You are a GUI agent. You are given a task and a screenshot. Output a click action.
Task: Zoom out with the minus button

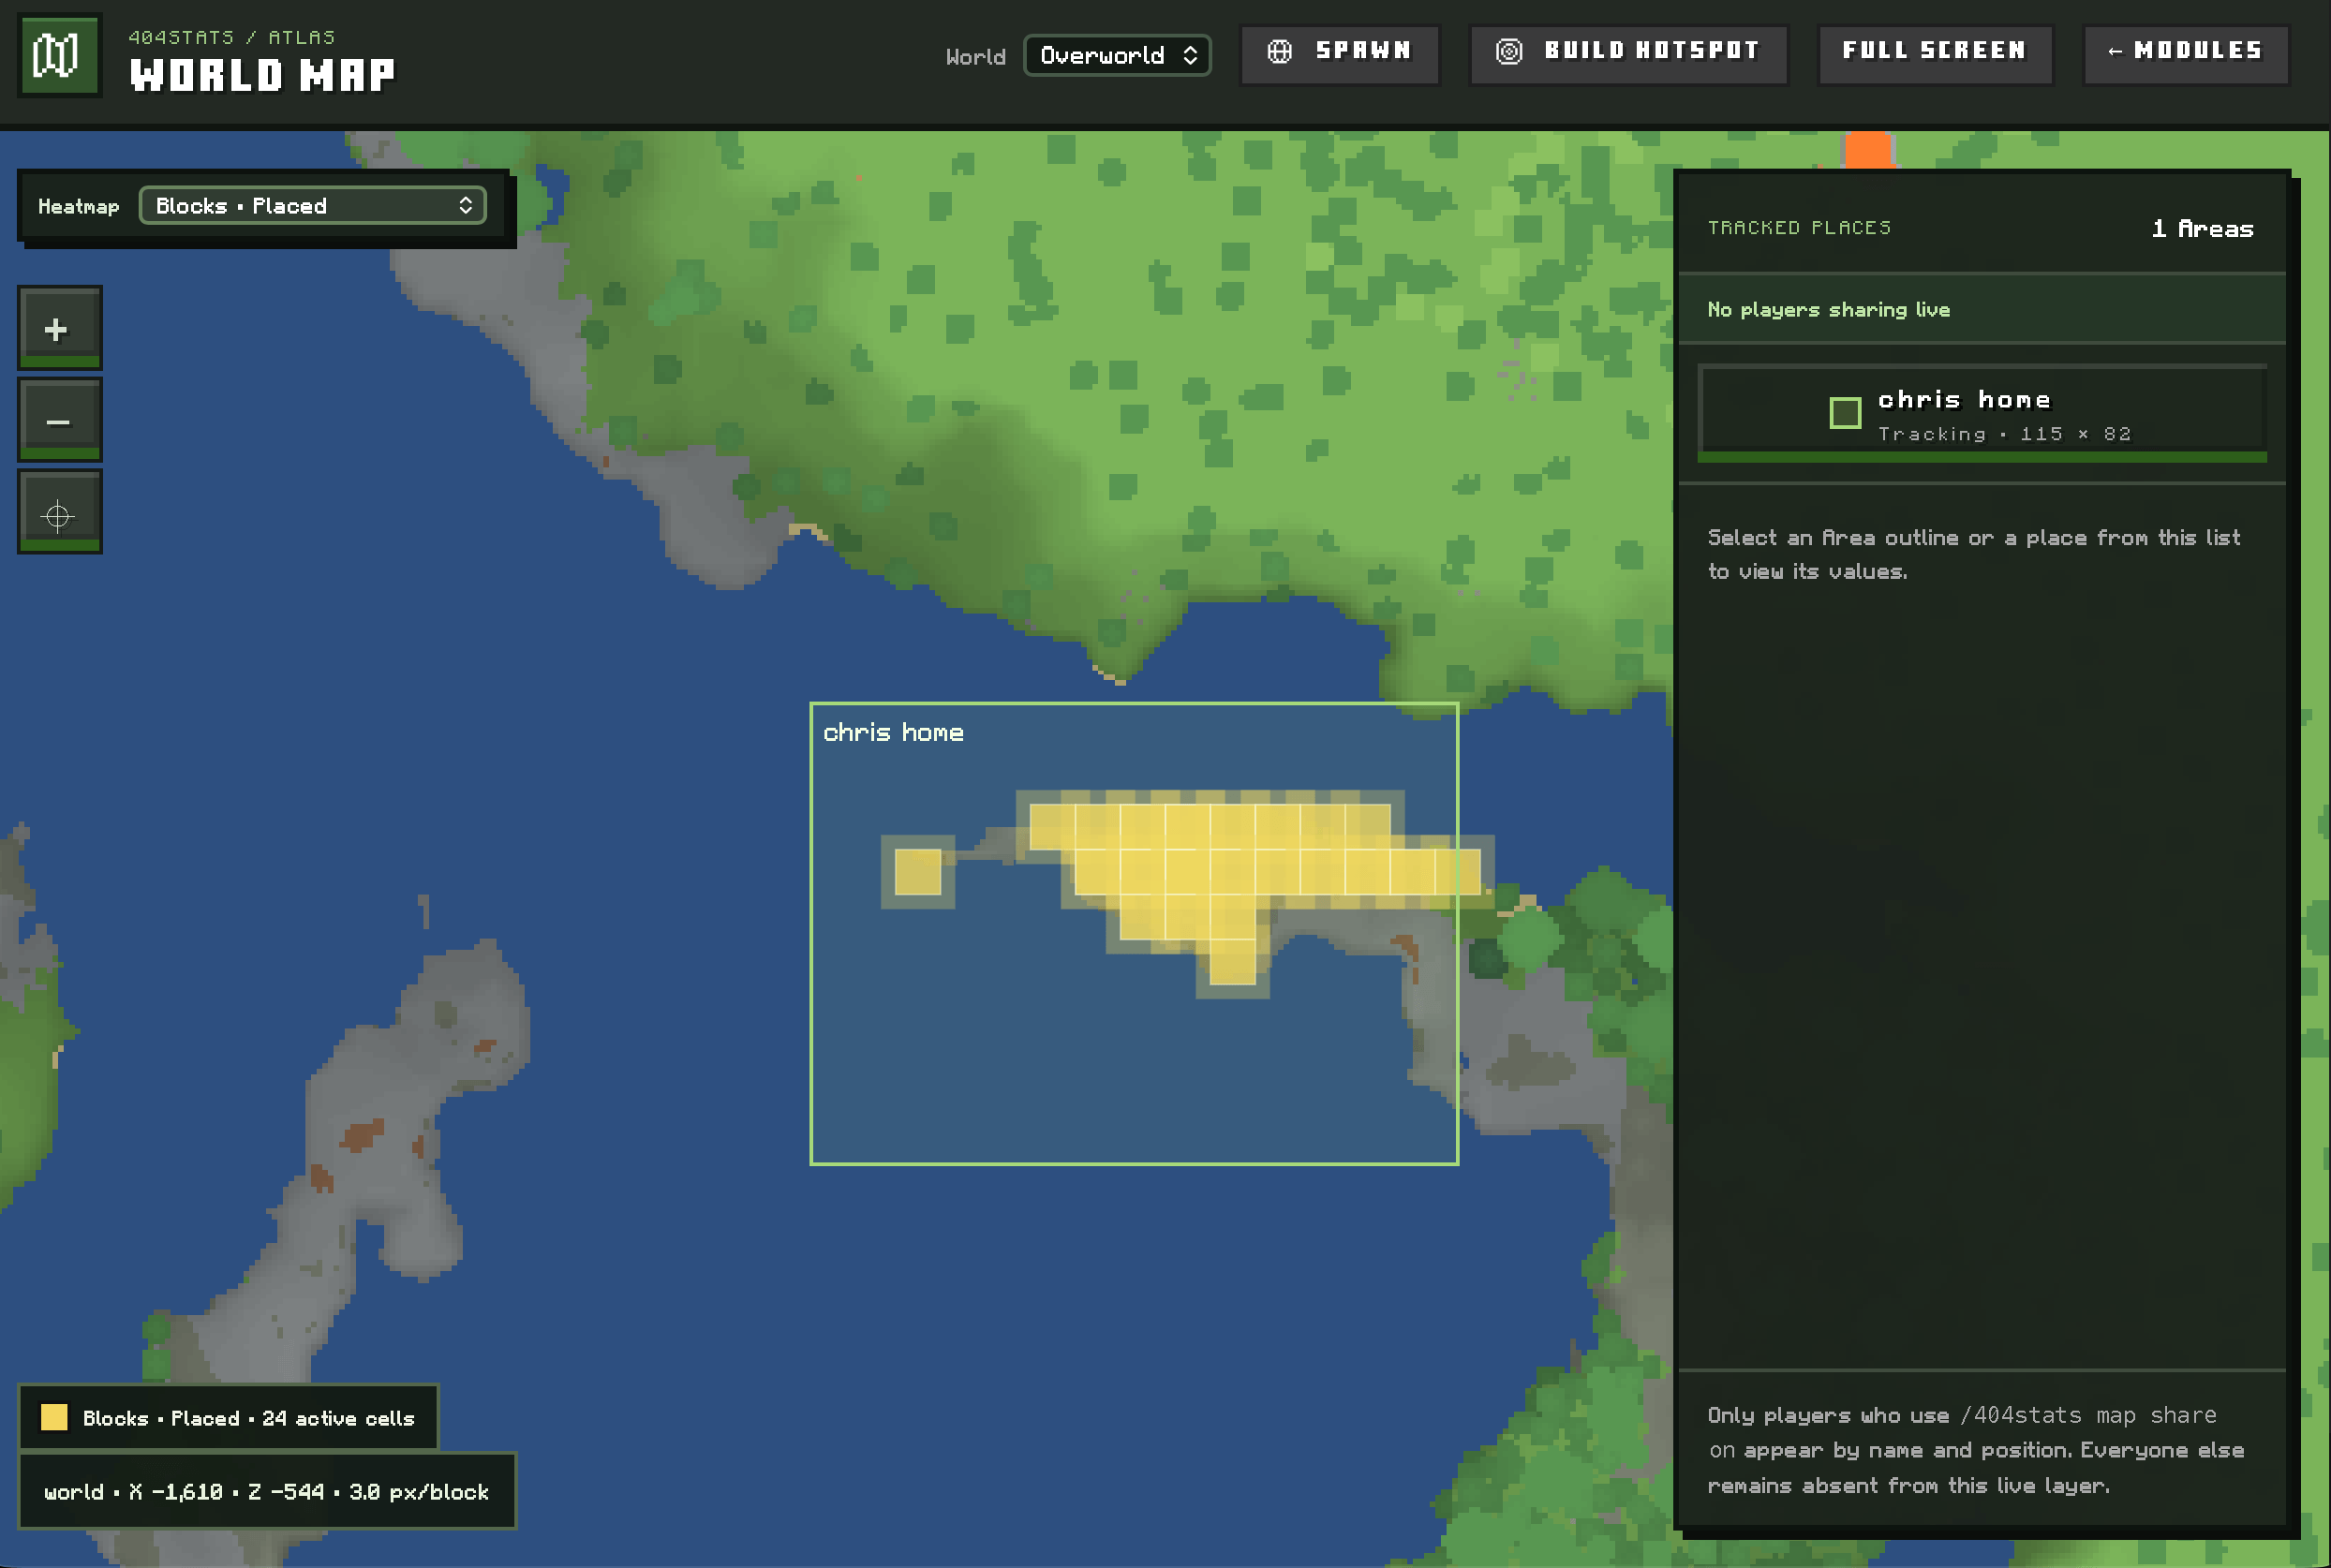tap(59, 420)
